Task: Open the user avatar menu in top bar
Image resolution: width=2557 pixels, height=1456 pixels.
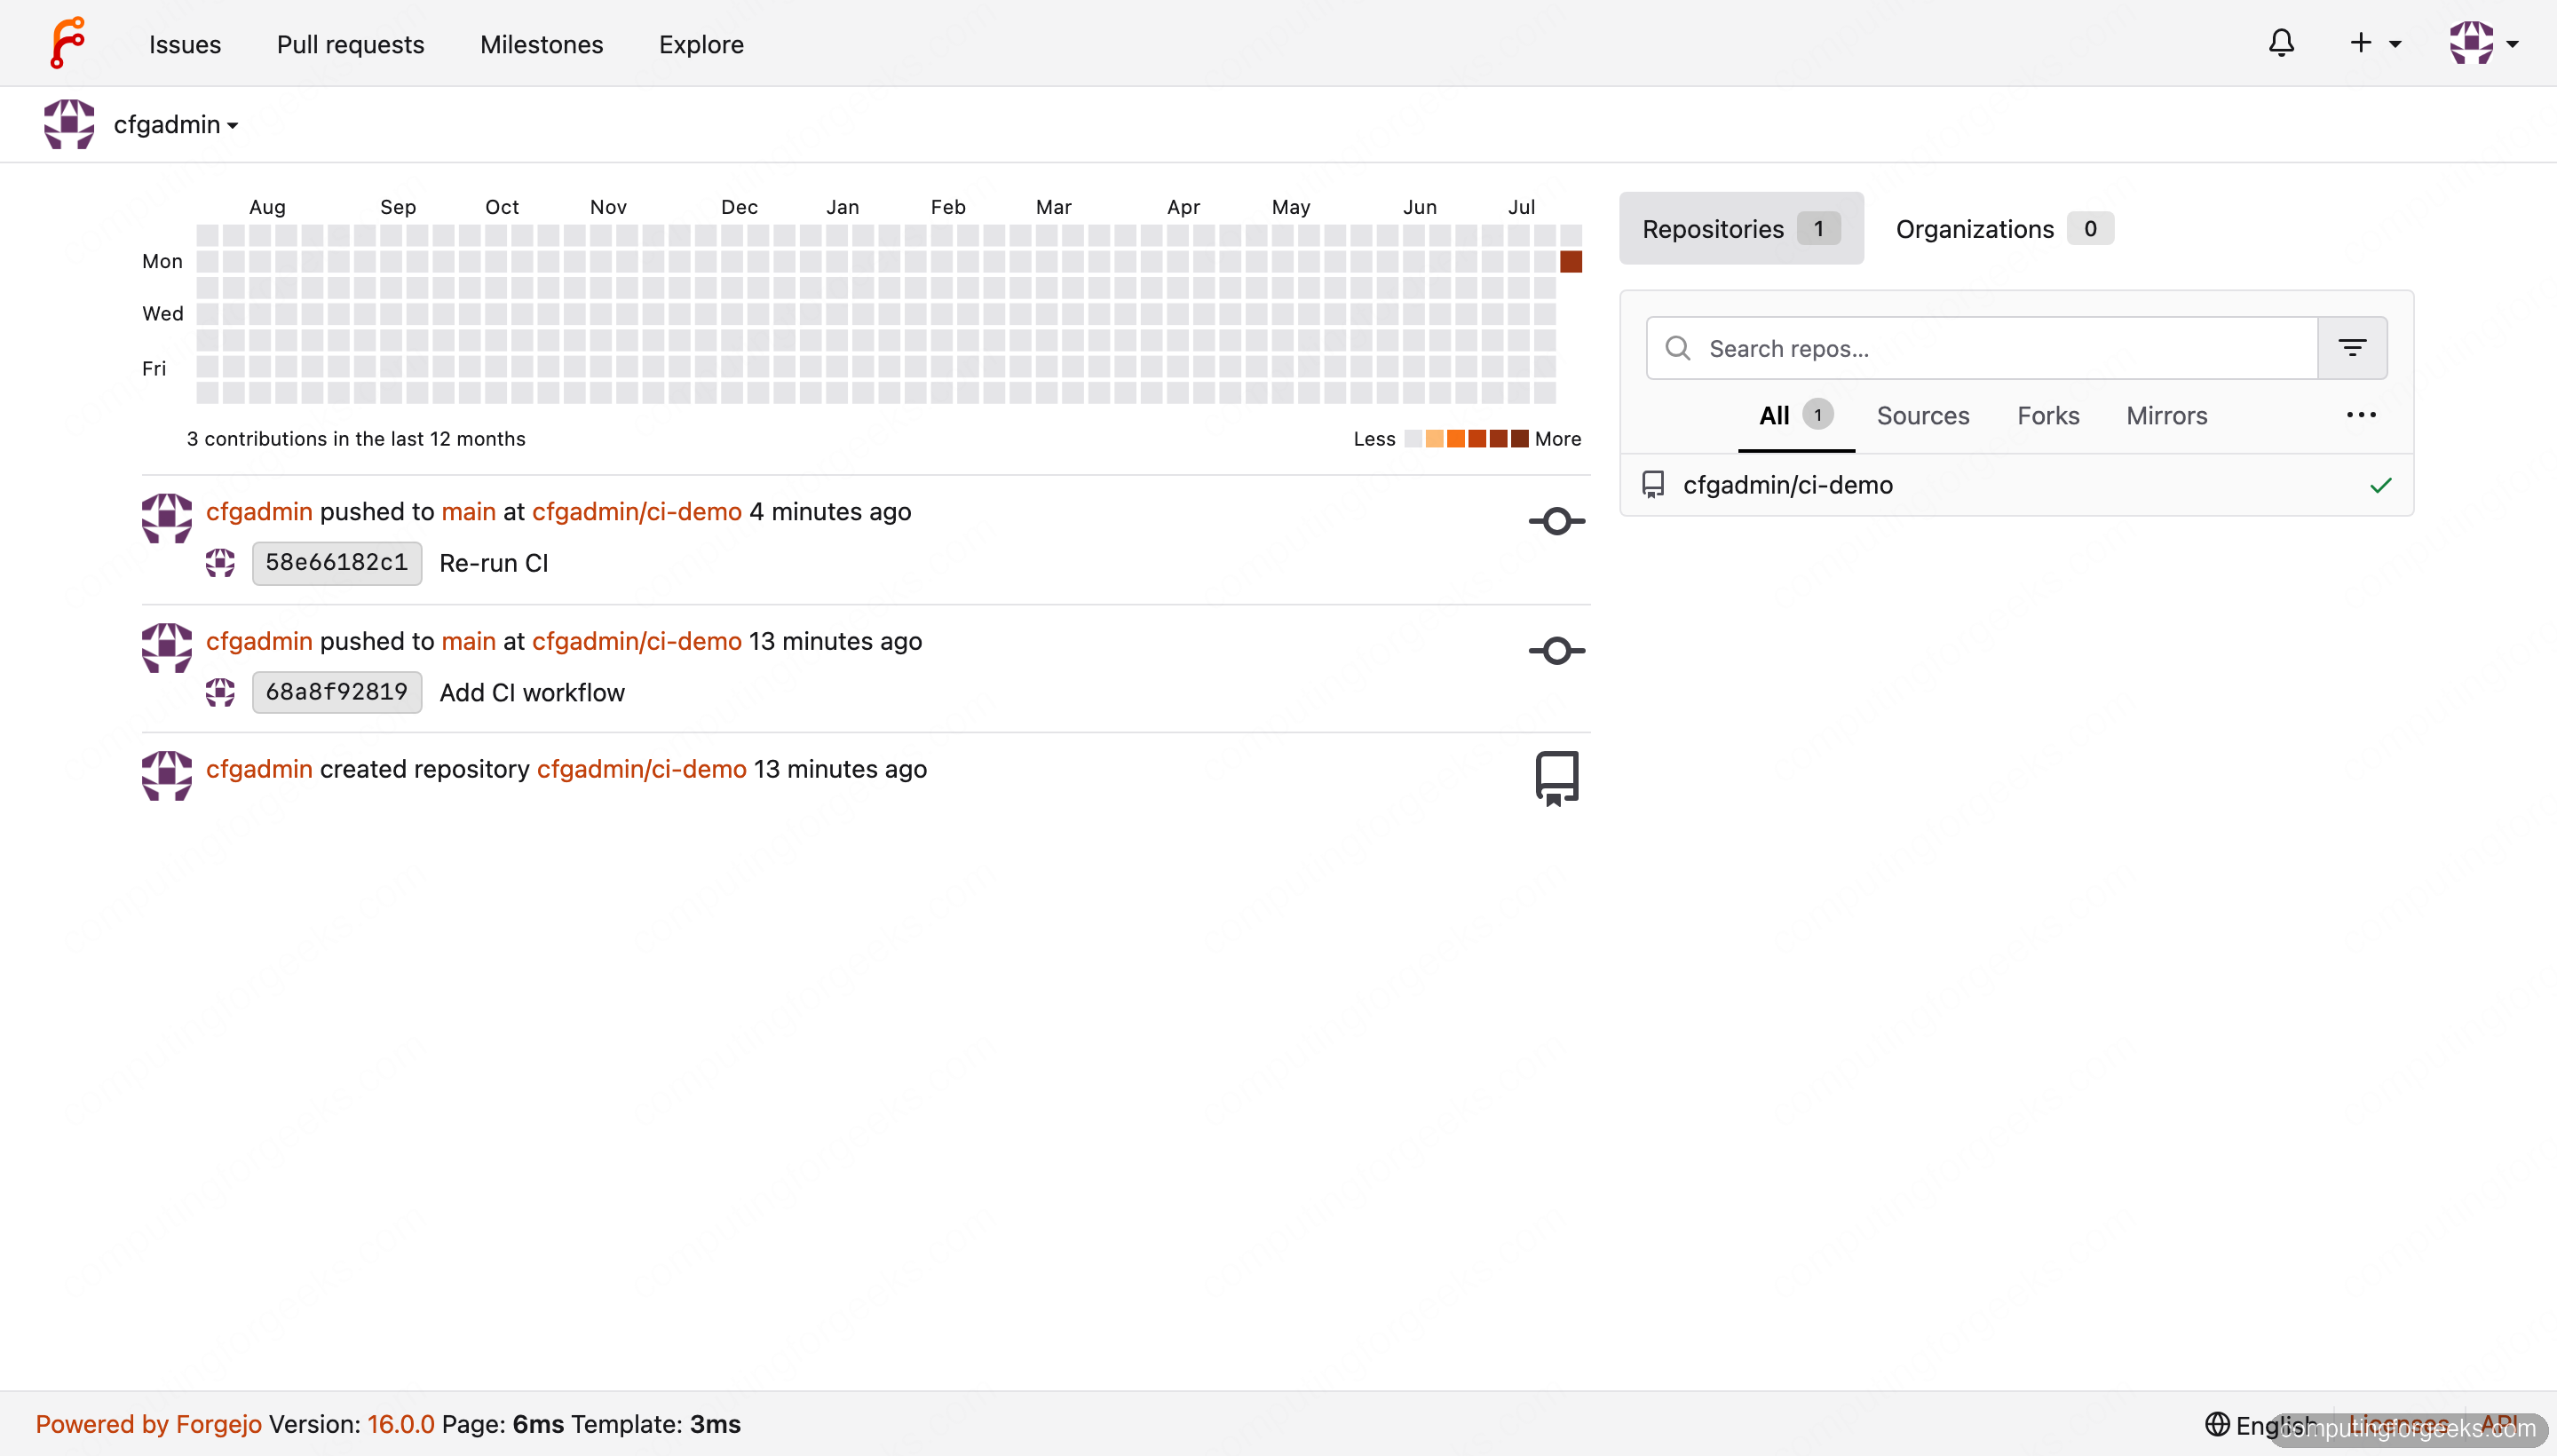Action: point(2483,43)
